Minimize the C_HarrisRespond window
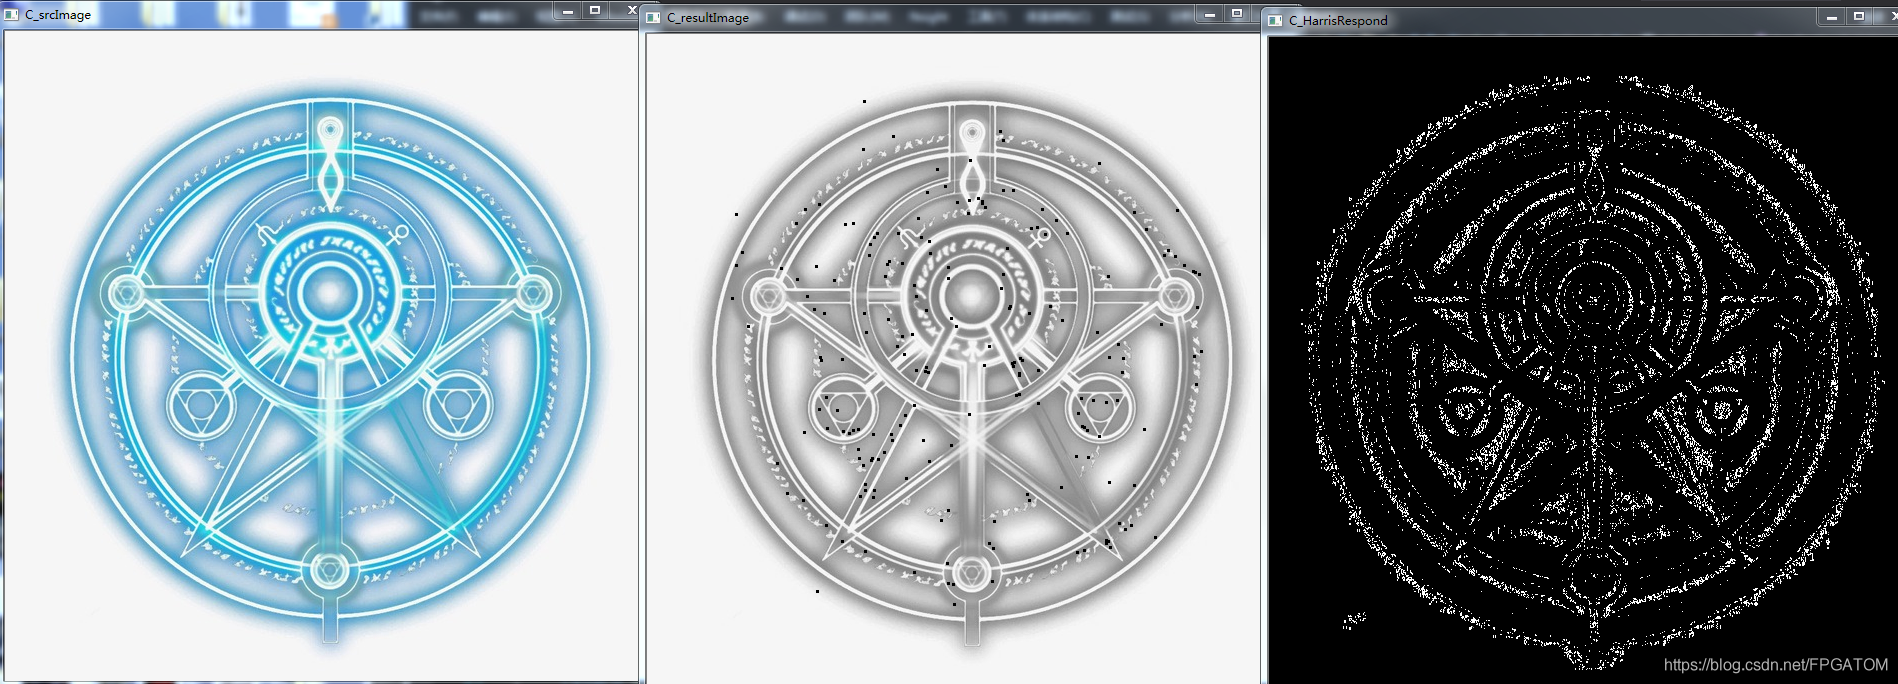 [1831, 17]
